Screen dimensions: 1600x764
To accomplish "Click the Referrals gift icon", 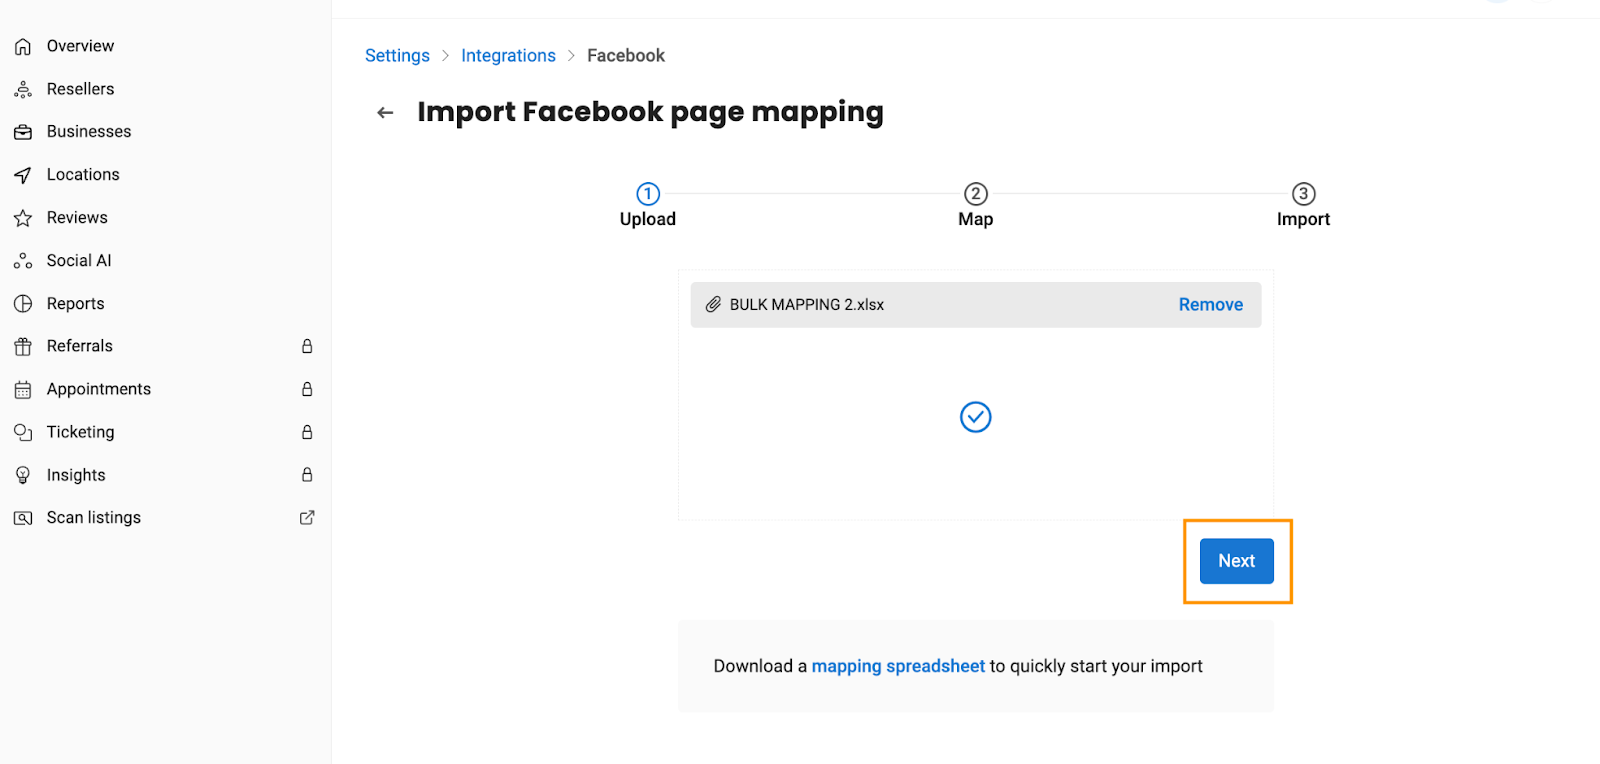I will [x=23, y=347].
